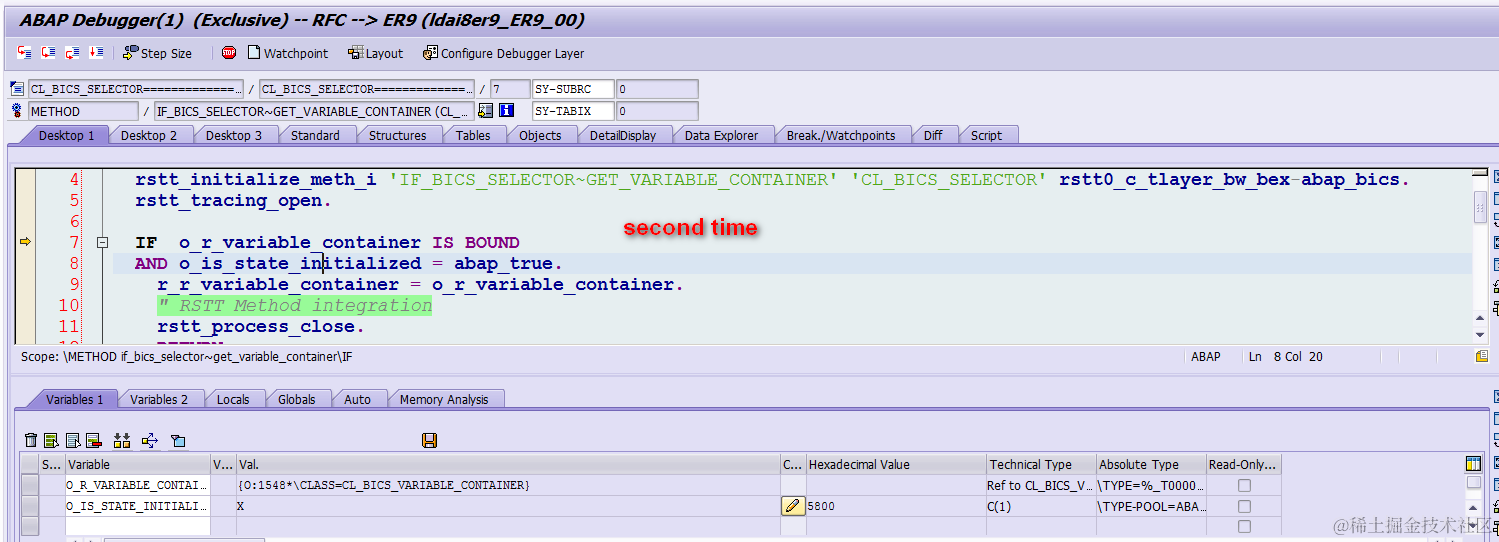
Task: Click the program list icon beside CL_BICS_SELECTOR
Action: pyautogui.click(x=17, y=89)
